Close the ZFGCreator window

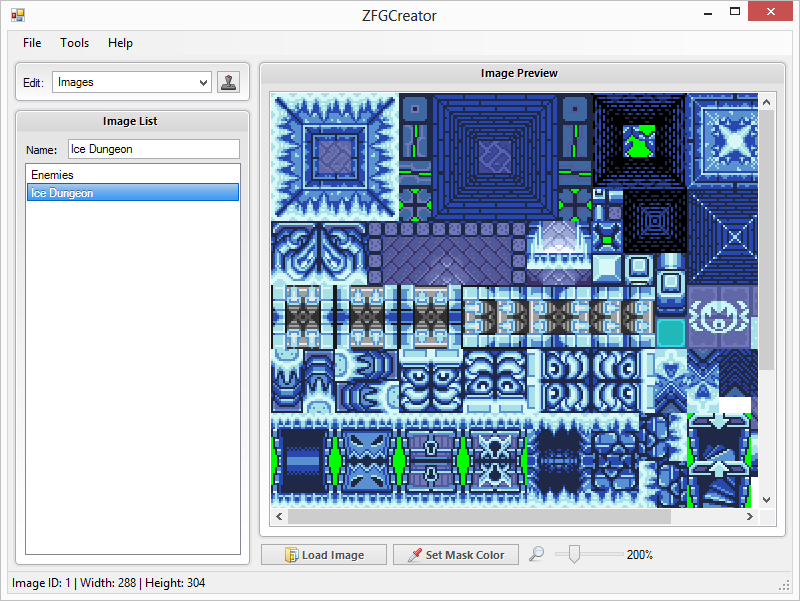click(770, 11)
